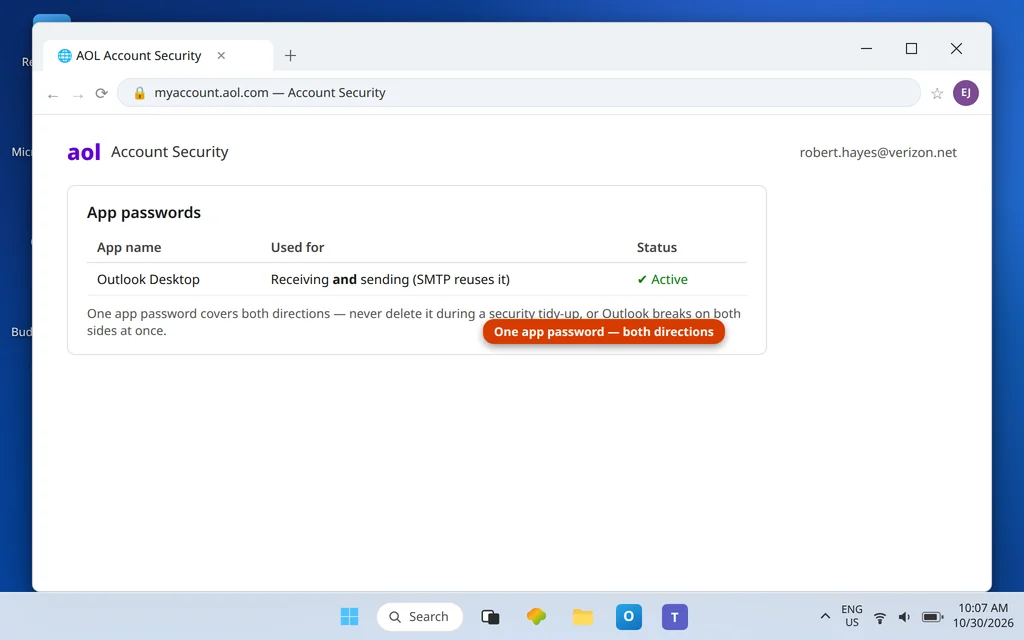Click the note about one app password
Screen dimensions: 1024x640
click(x=414, y=322)
